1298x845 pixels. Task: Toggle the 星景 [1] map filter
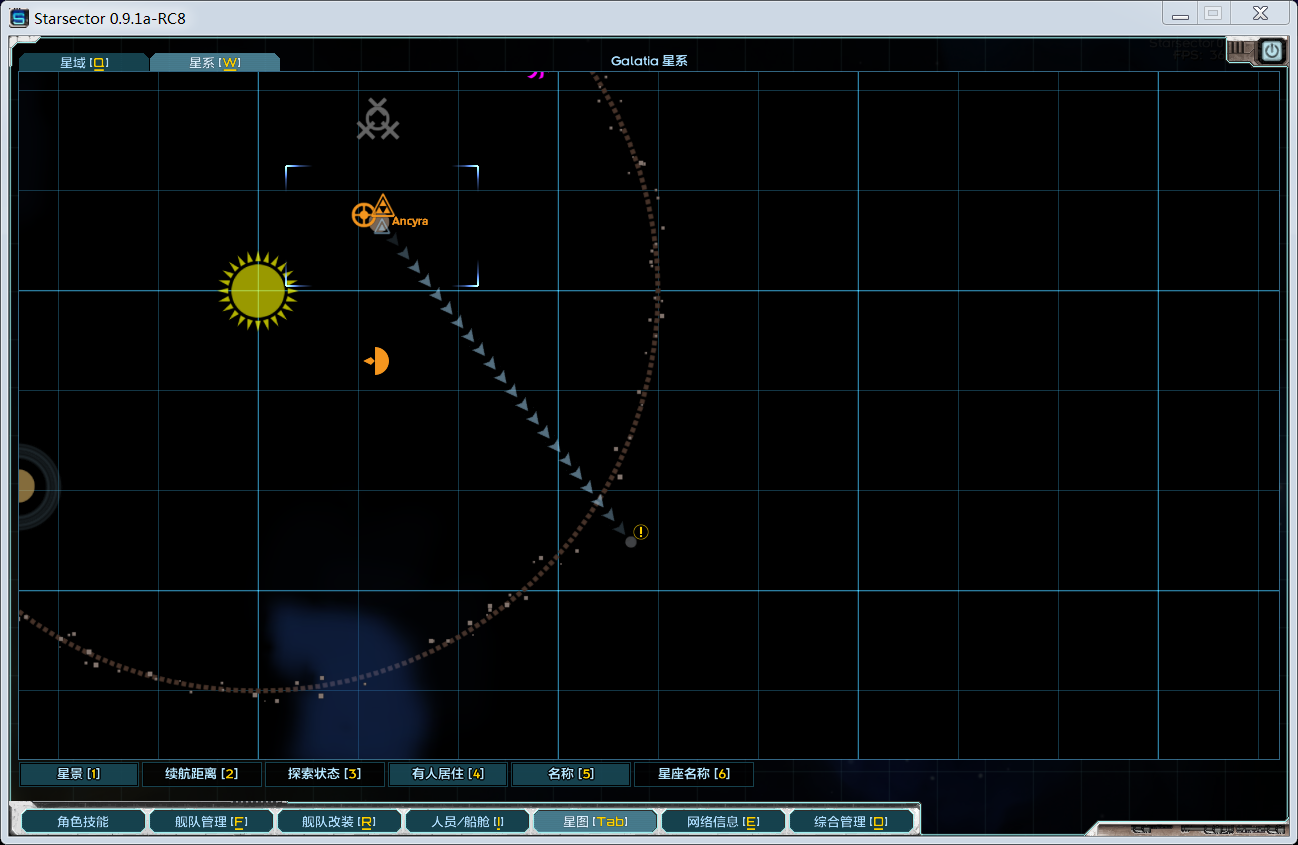[79, 774]
